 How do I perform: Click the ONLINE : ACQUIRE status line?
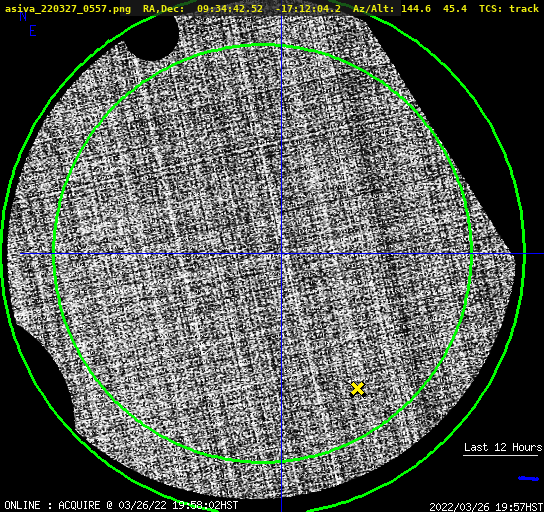(121, 505)
